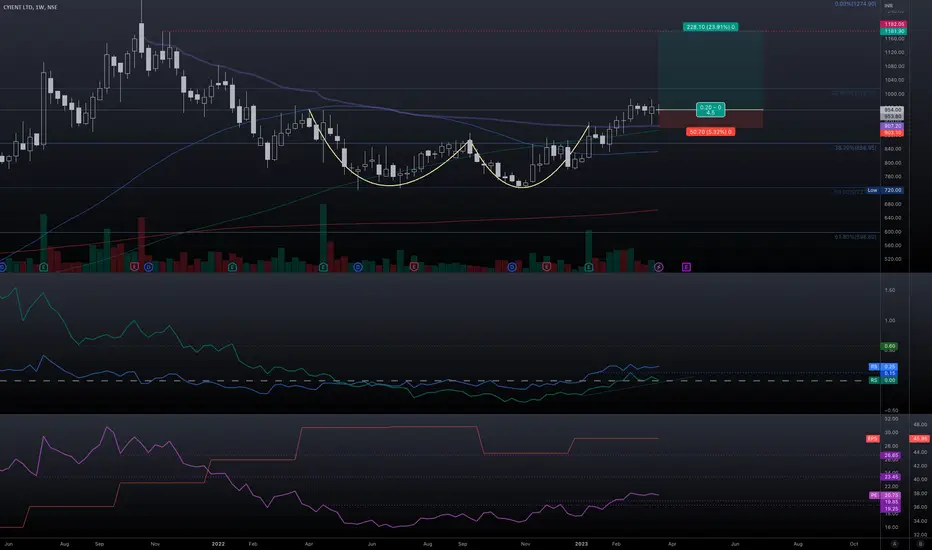Click the 1182.05 pink price label
This screenshot has height=550, width=932.
893,24
